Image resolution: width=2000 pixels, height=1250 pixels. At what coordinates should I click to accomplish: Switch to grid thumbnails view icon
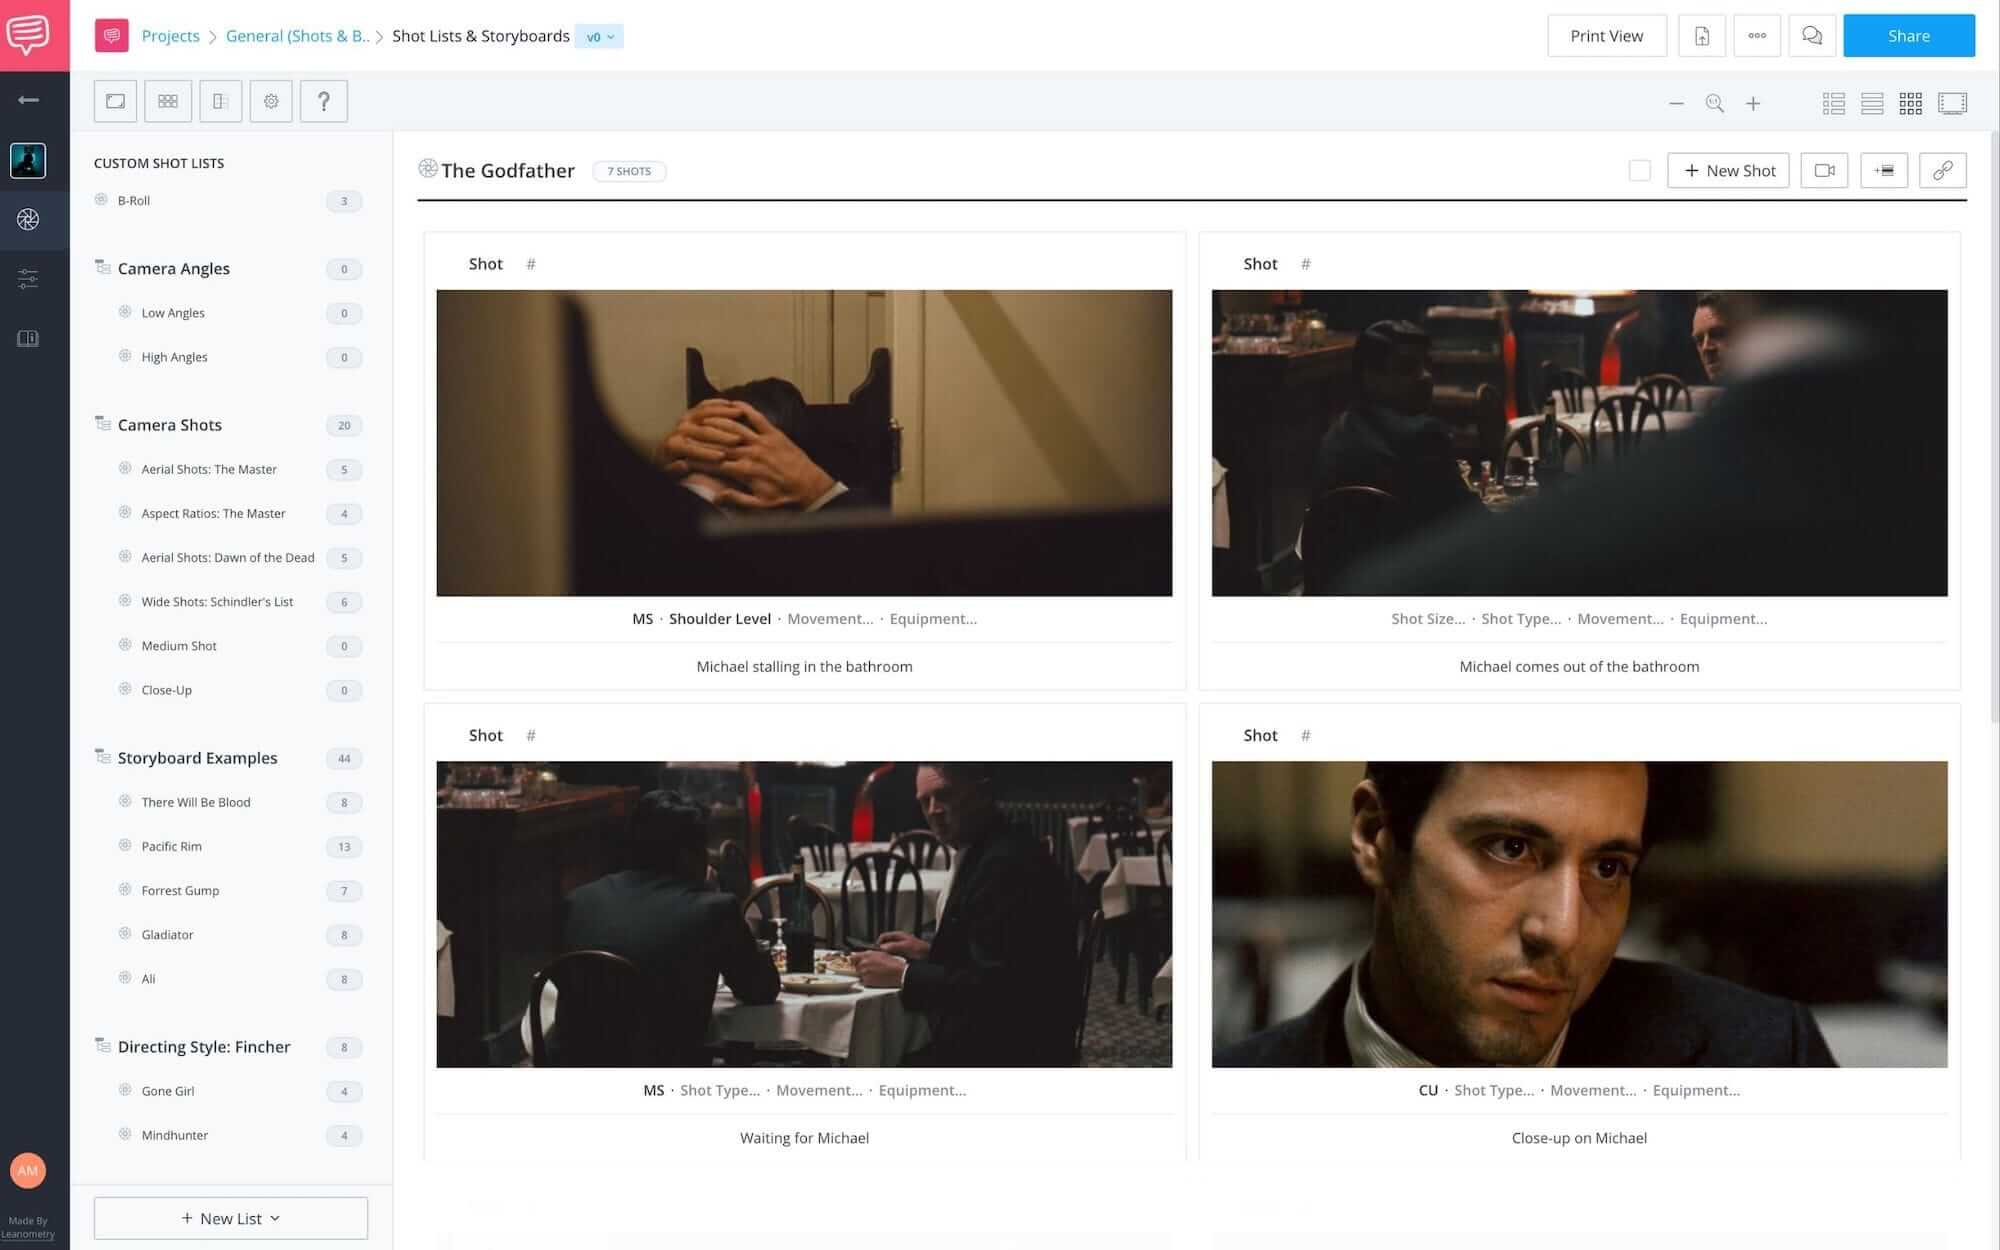[1910, 103]
